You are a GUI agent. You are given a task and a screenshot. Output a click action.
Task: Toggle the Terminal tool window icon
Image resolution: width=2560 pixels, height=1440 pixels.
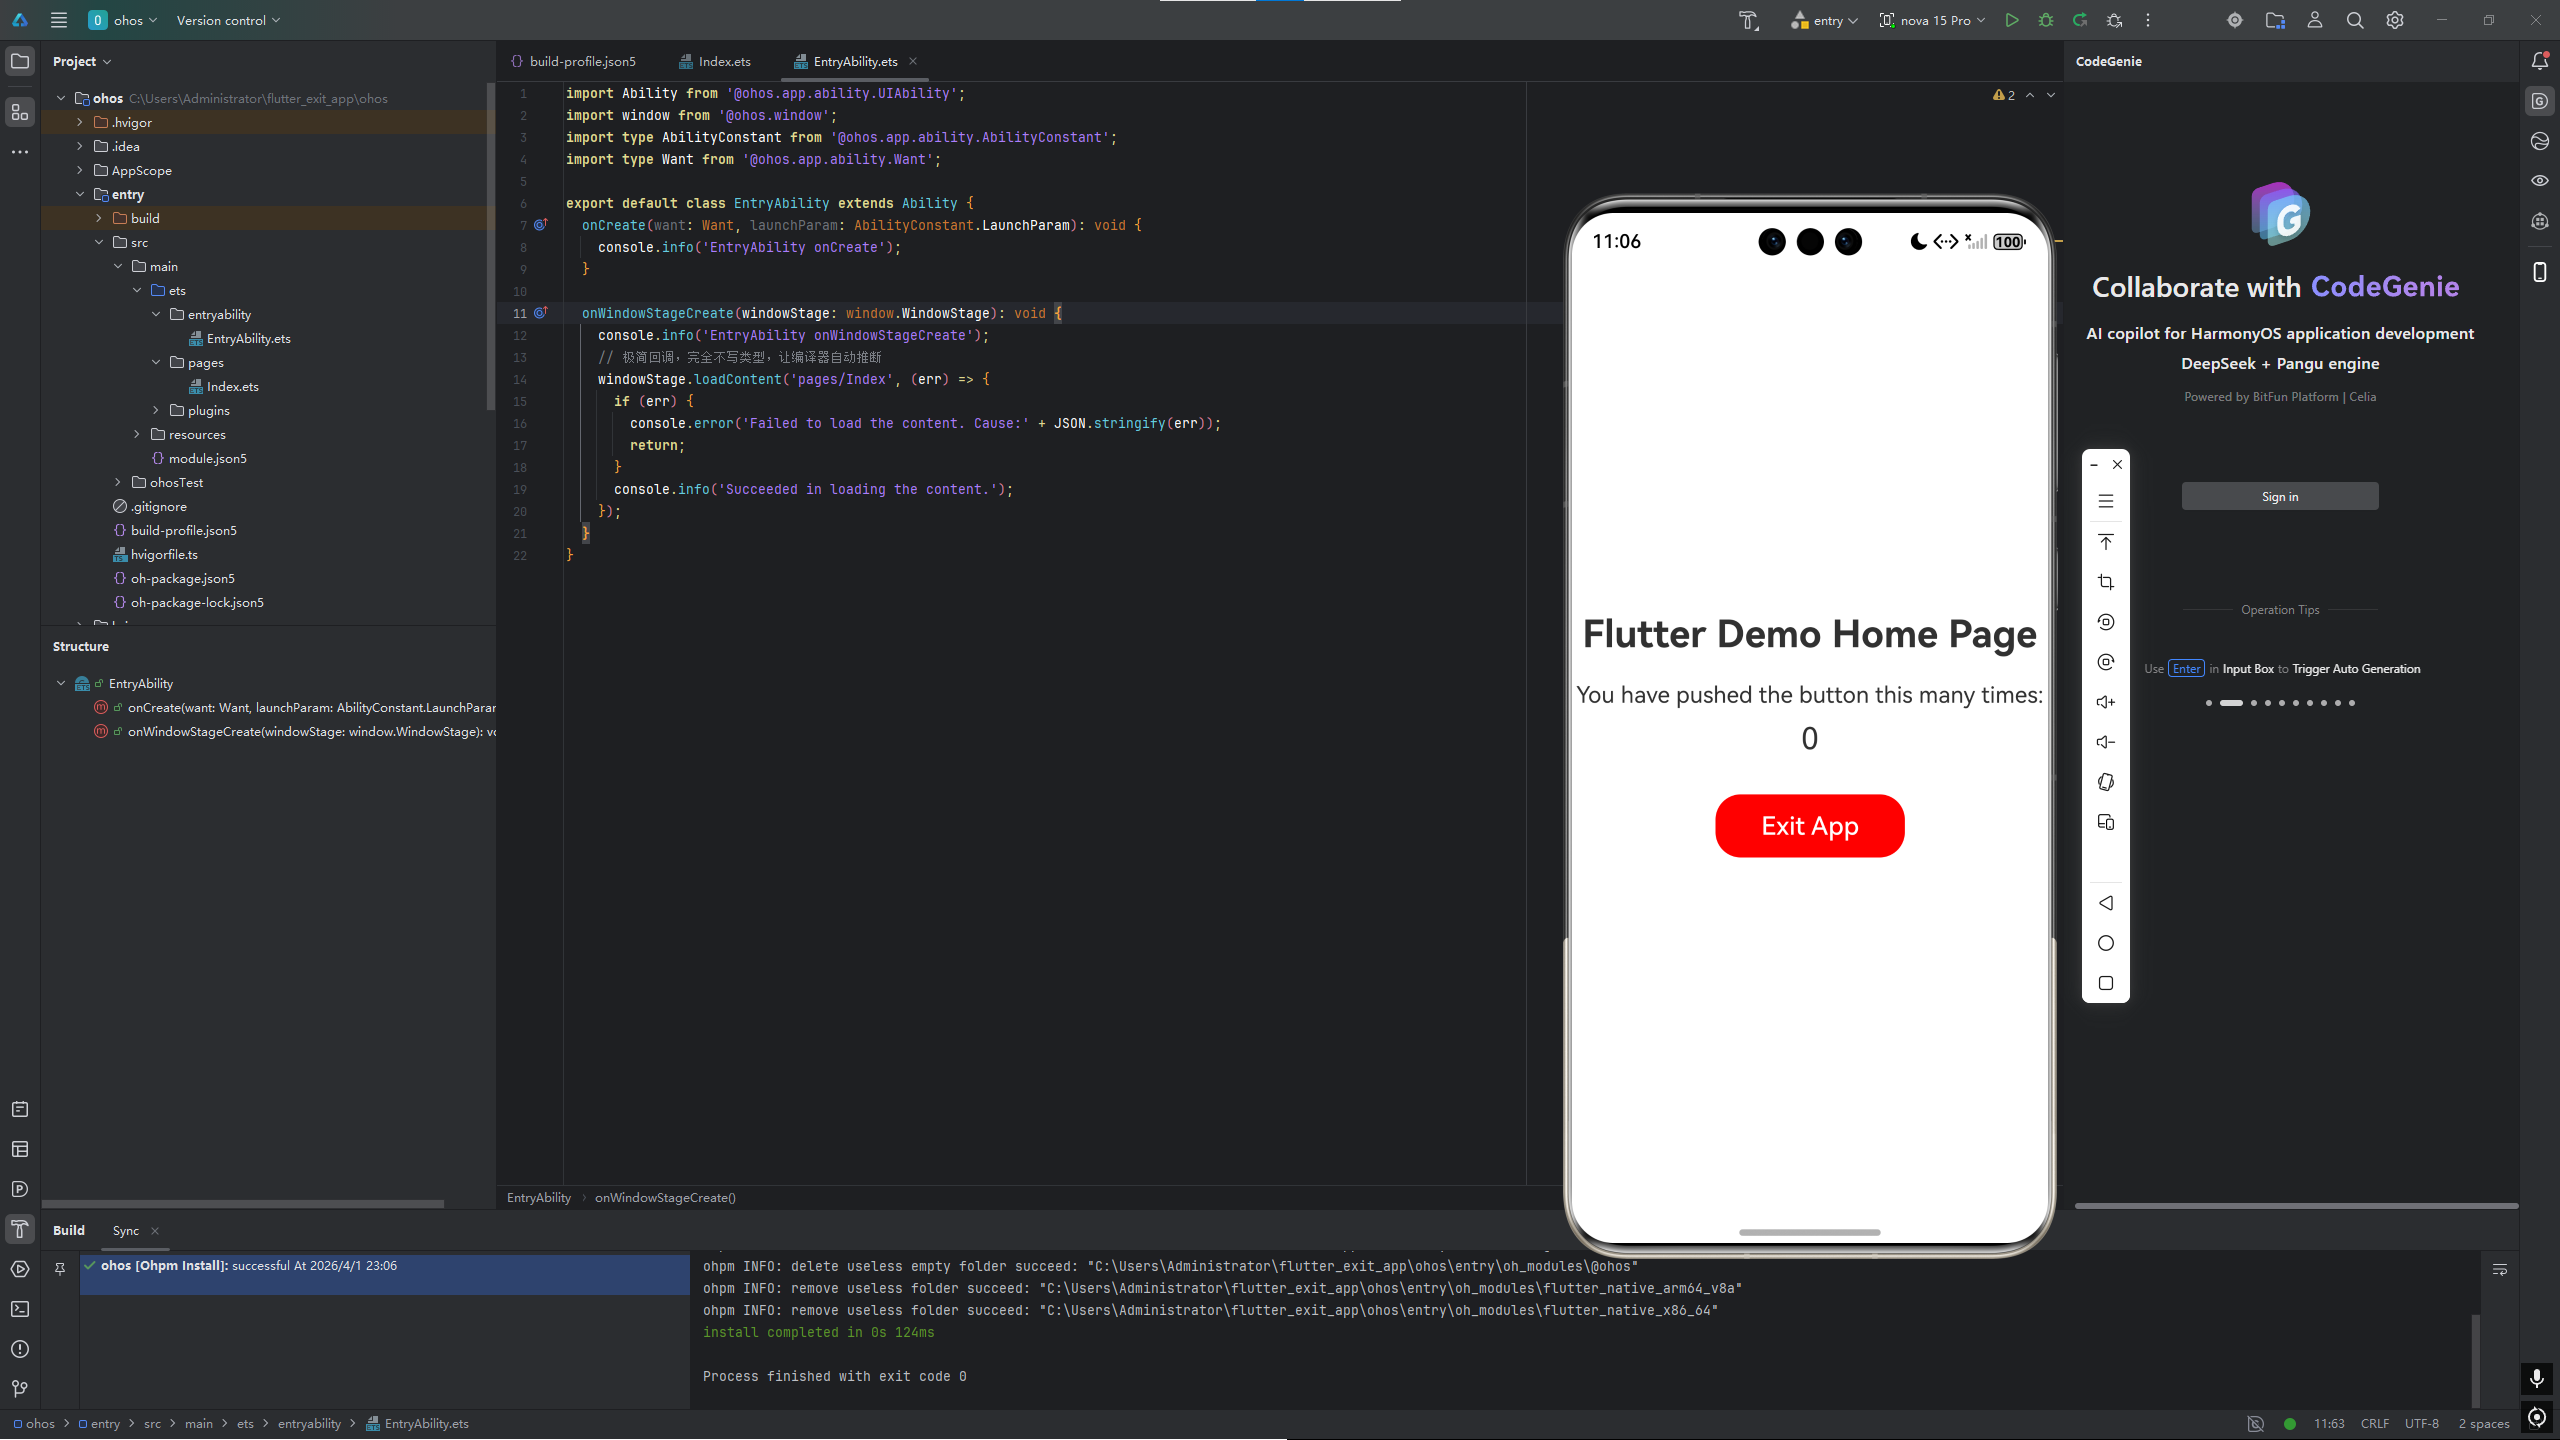[x=20, y=1309]
